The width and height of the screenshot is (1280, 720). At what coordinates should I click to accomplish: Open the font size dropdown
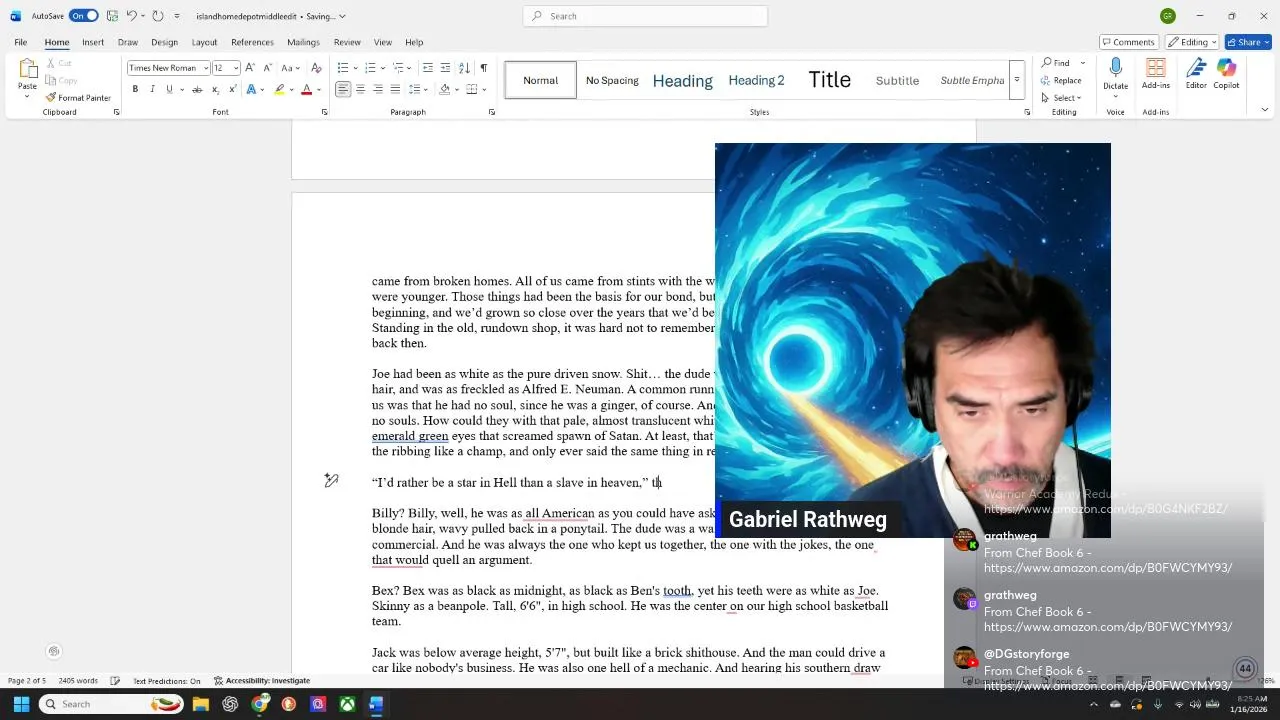coord(236,68)
